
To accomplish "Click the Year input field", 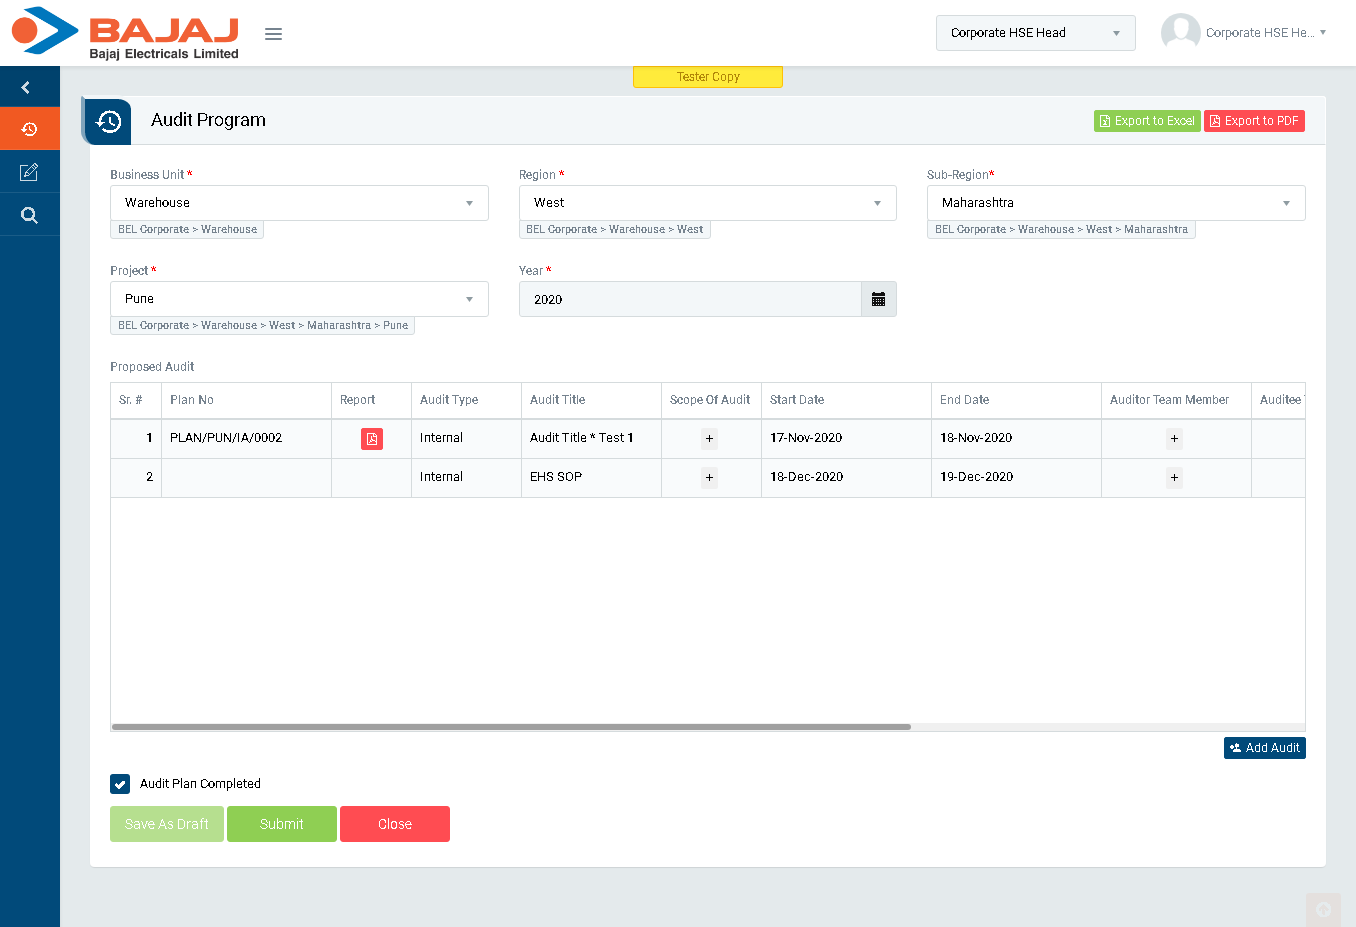I will (690, 299).
